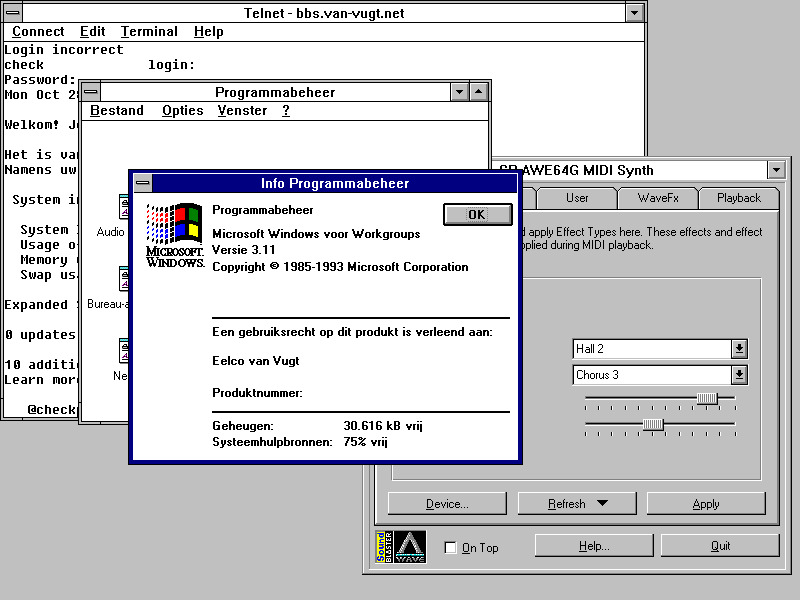The height and width of the screenshot is (600, 800).
Task: Click the WAVE logo icon
Action: [x=409, y=547]
